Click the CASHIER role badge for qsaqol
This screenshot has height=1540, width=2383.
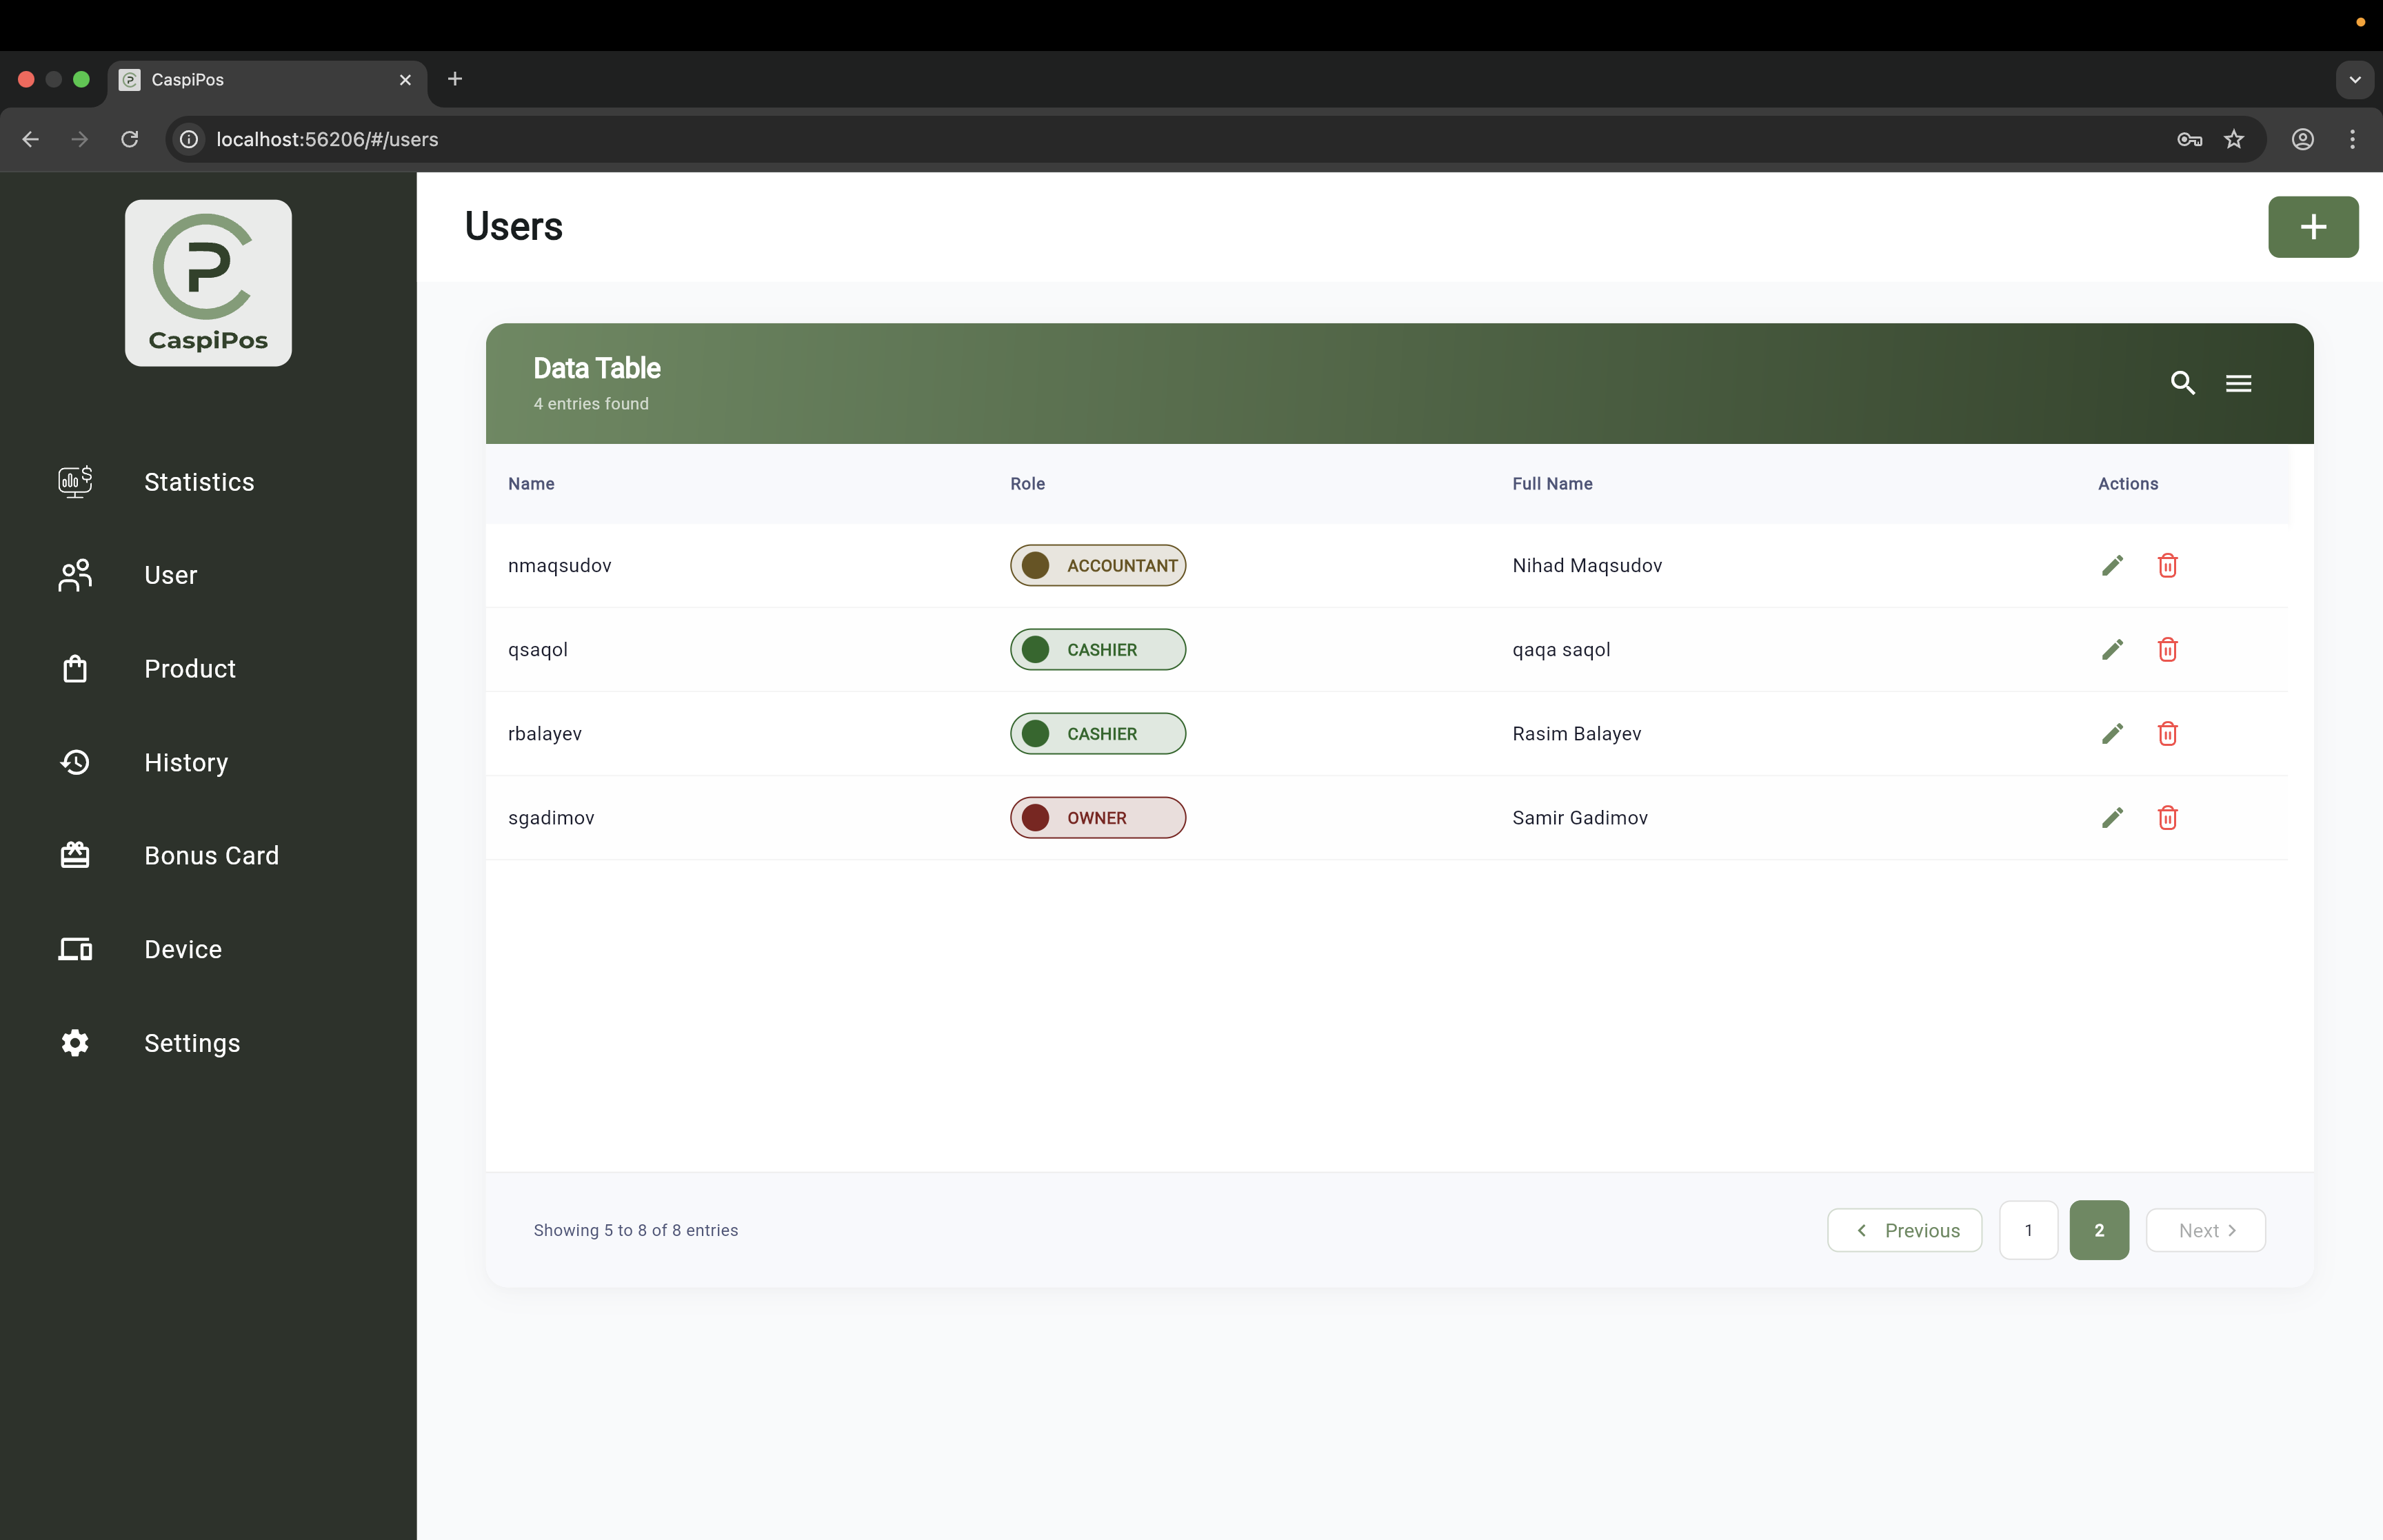[x=1097, y=650]
